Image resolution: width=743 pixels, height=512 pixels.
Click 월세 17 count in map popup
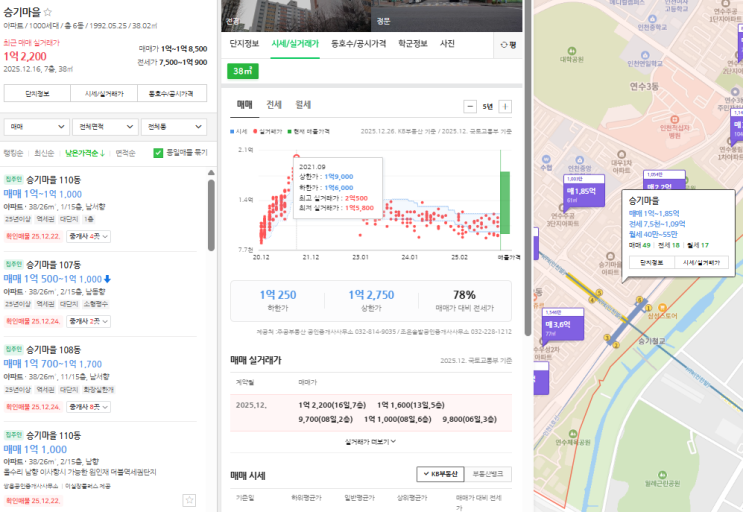[698, 245]
